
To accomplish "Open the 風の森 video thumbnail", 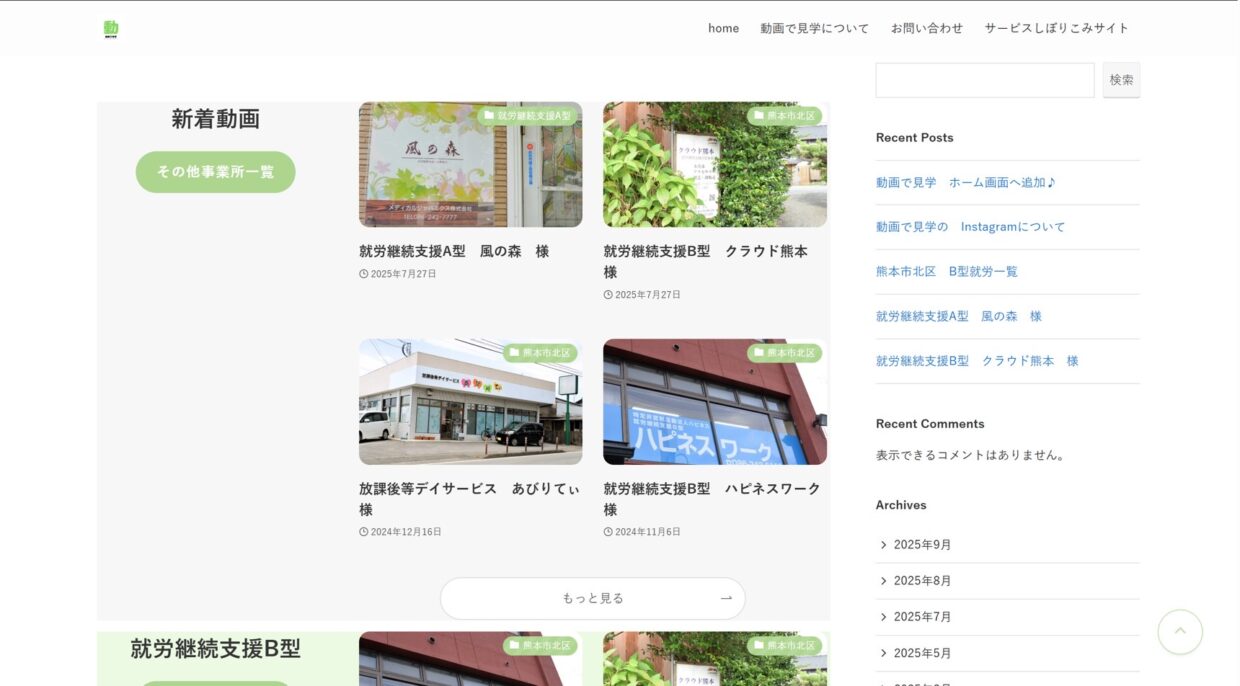I will point(470,165).
